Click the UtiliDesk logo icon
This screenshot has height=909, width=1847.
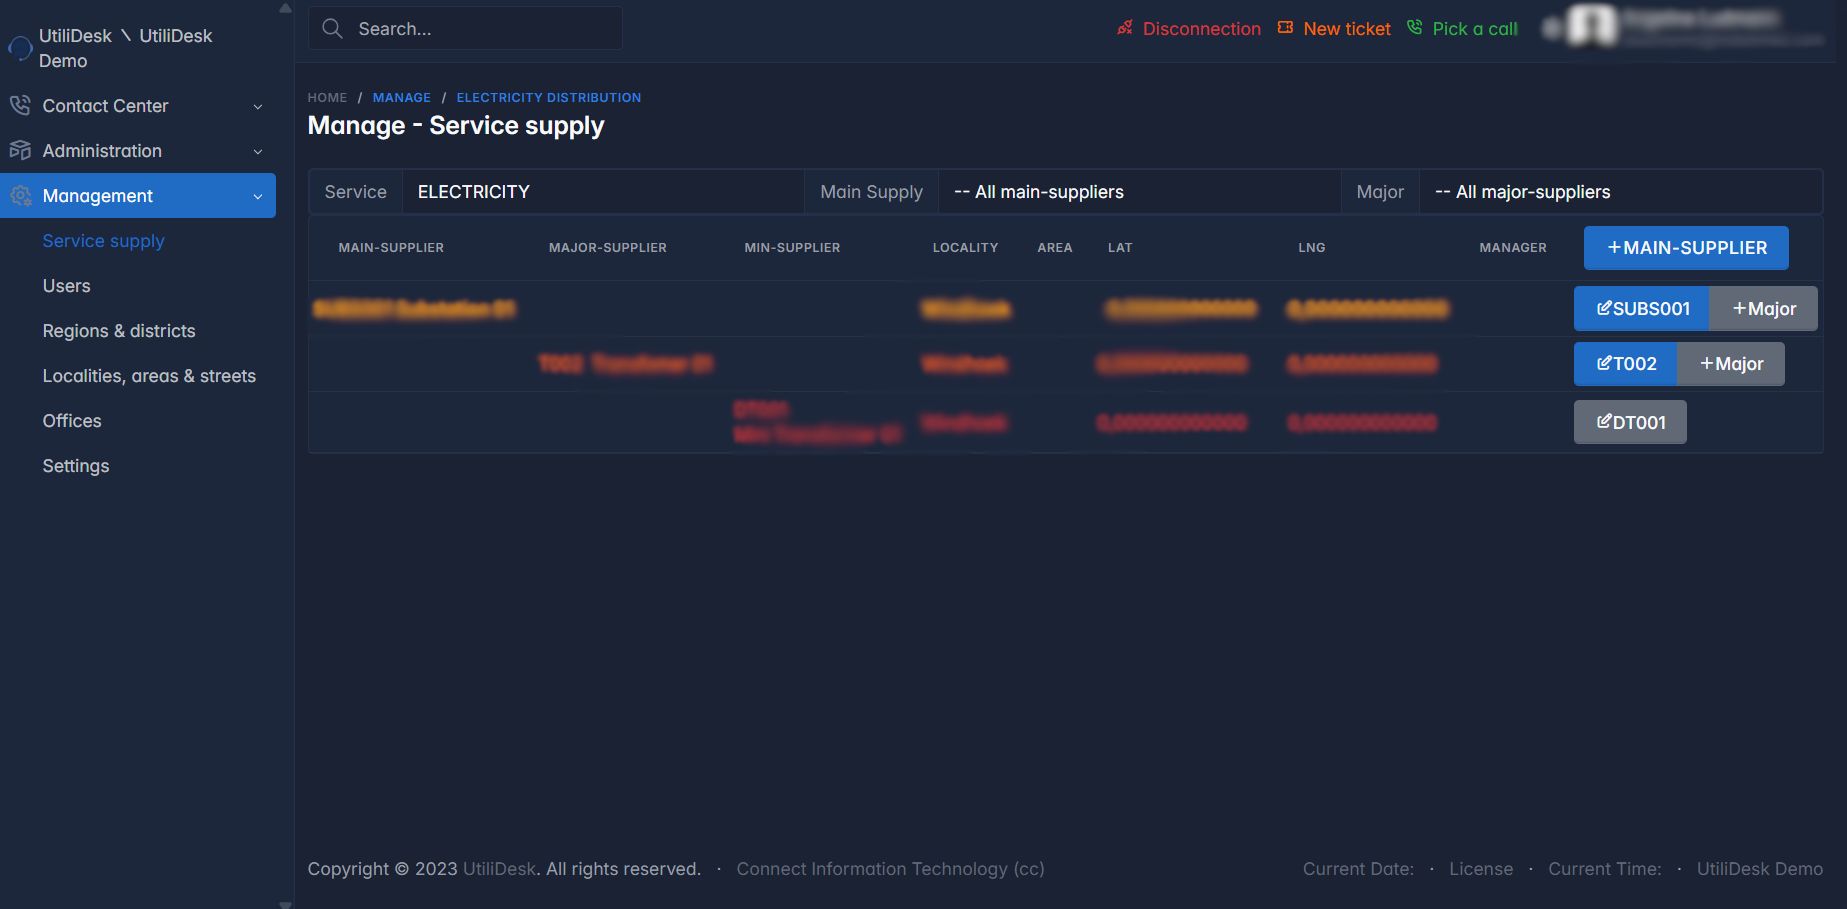tap(20, 48)
